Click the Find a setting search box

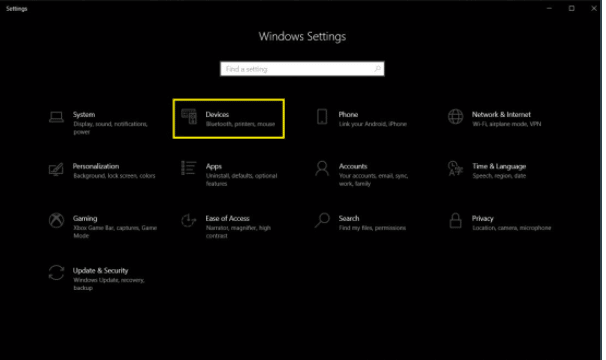(x=302, y=69)
